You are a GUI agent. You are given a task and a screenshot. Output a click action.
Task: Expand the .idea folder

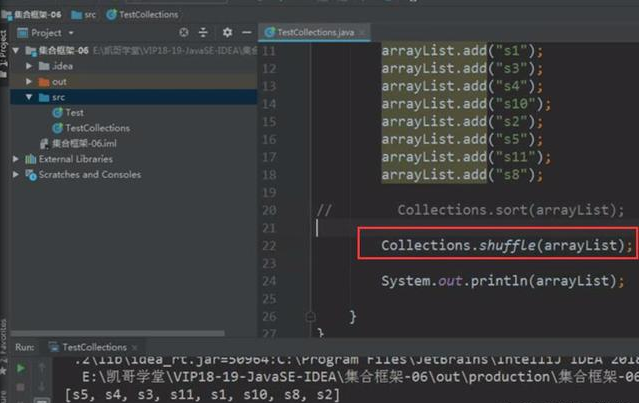[x=28, y=66]
